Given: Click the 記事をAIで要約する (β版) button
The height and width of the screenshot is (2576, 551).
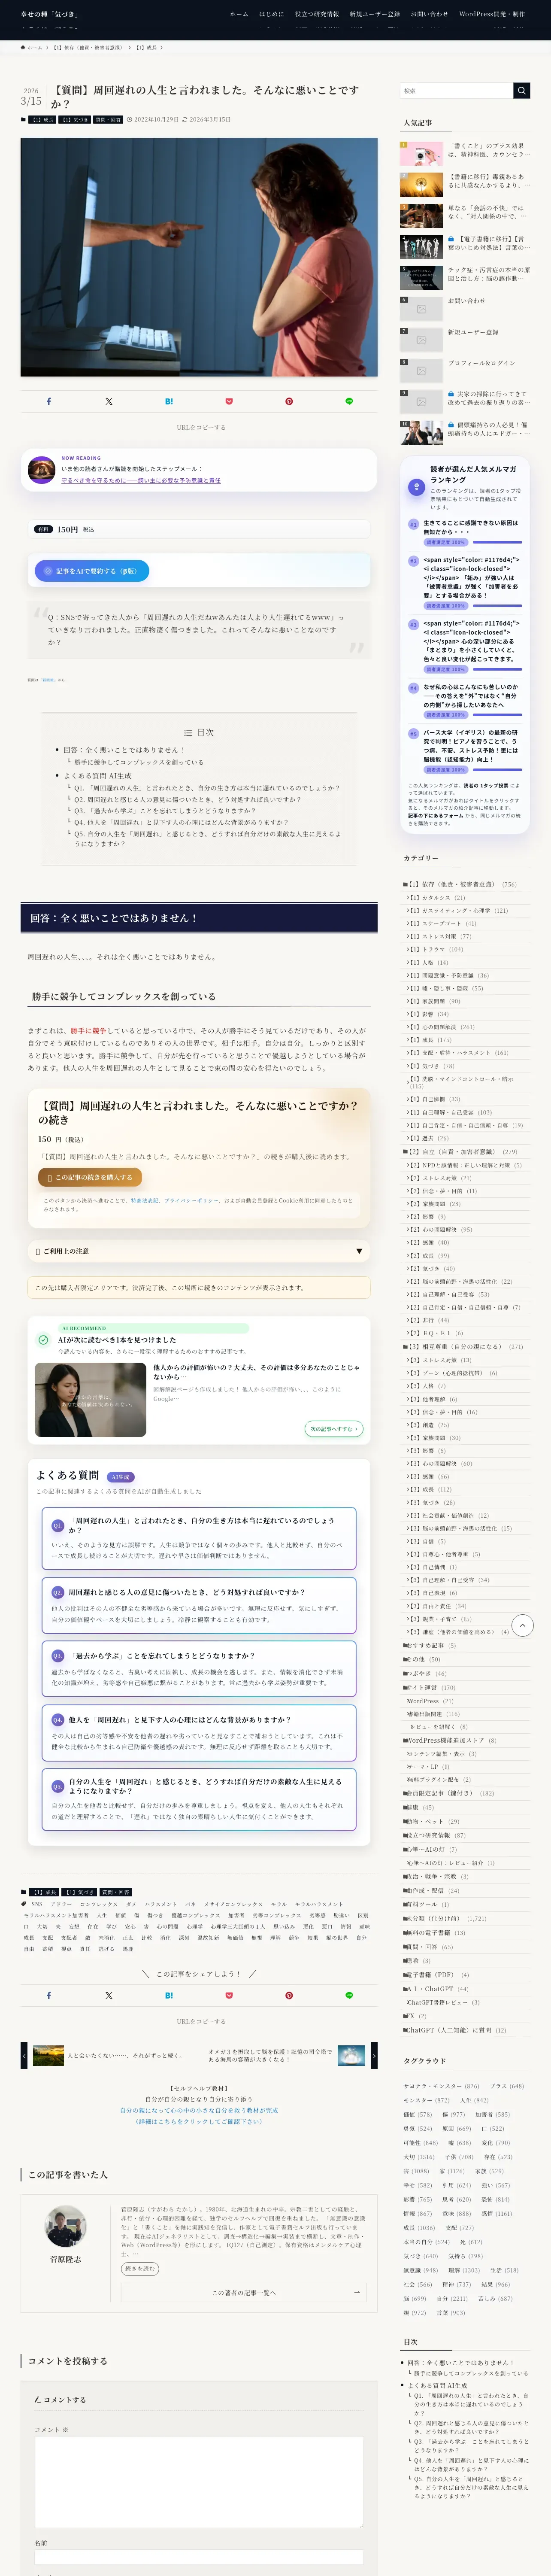Looking at the screenshot, I should point(92,570).
